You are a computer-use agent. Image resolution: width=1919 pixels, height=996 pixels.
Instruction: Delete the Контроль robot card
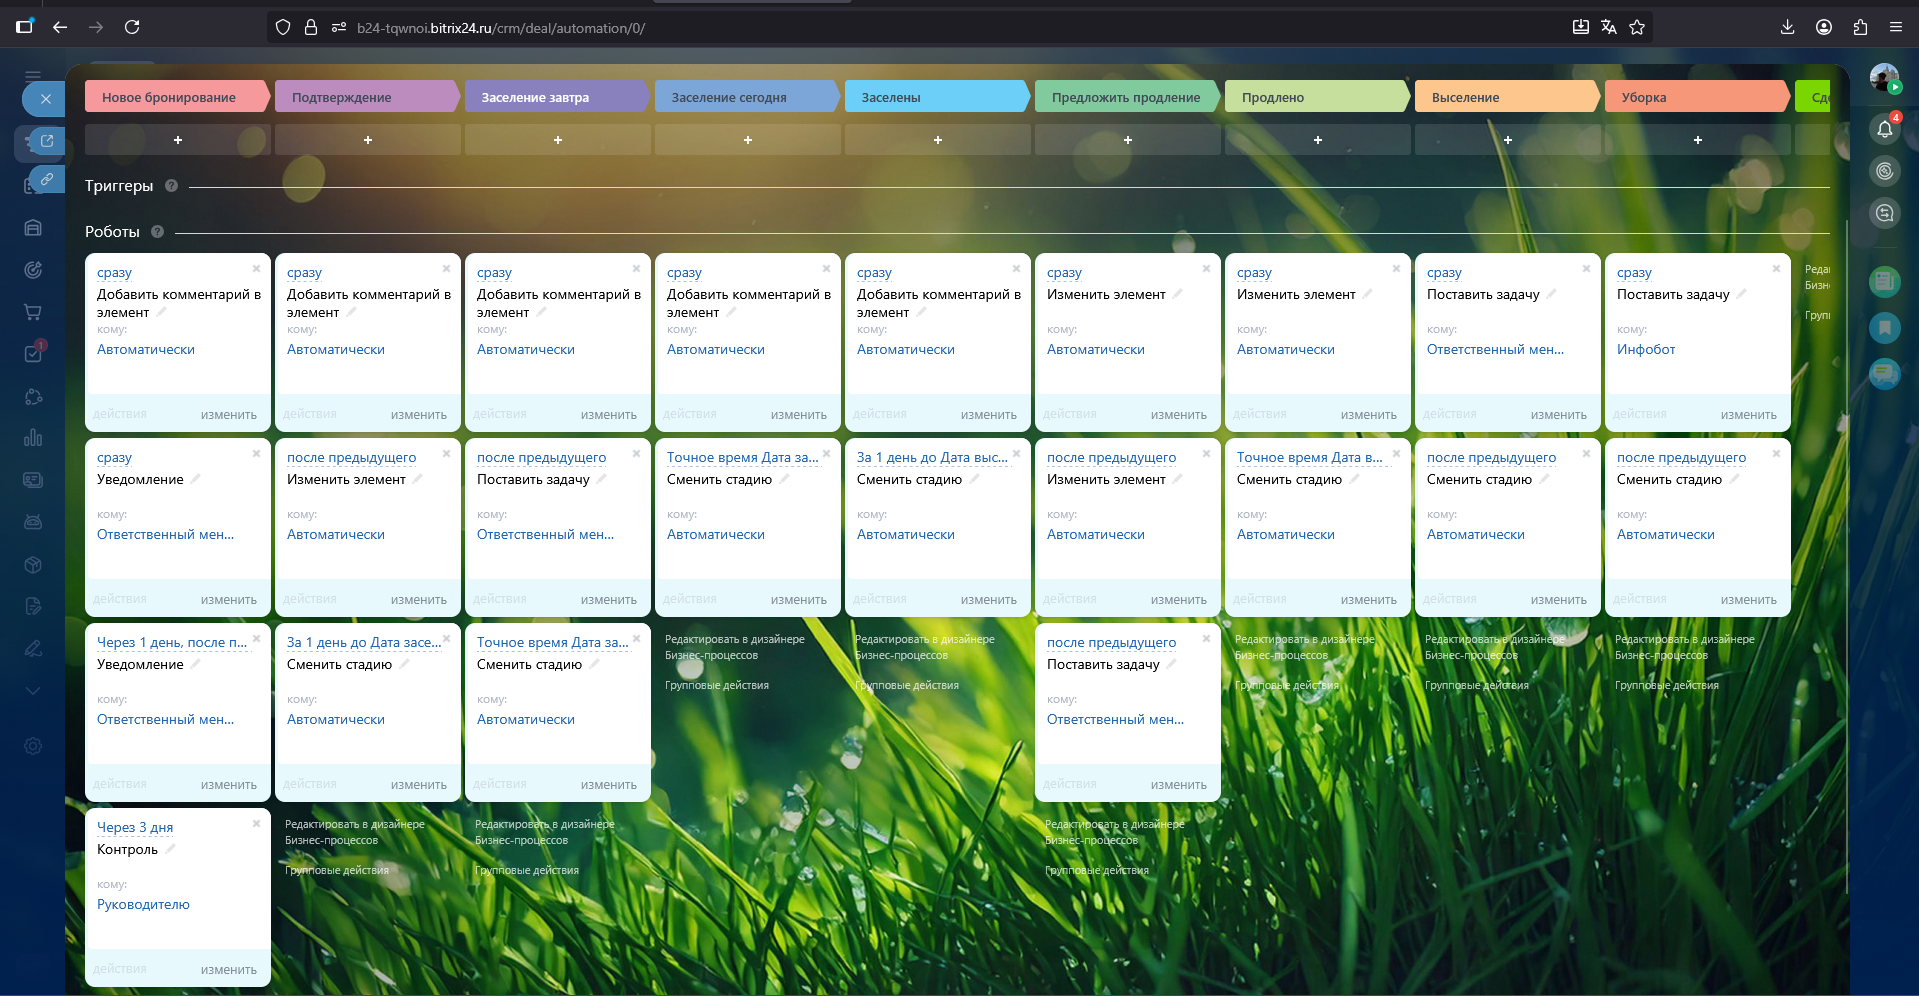point(256,824)
